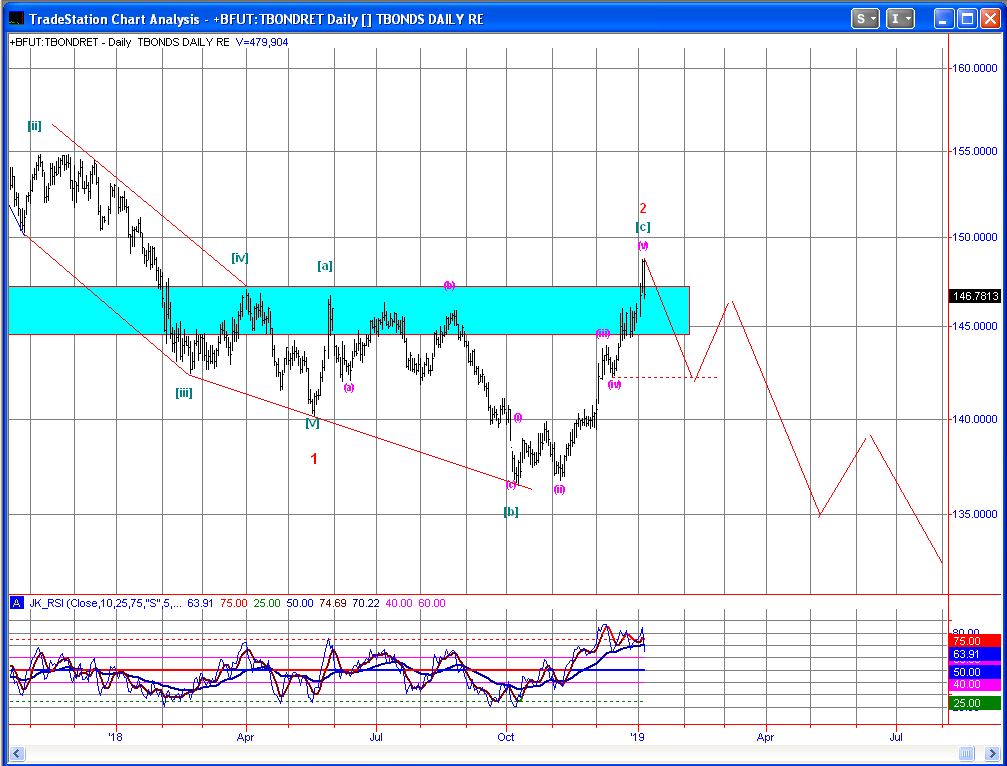Click the V=479,904 volume readout
The image size is (1007, 766).
click(262, 42)
